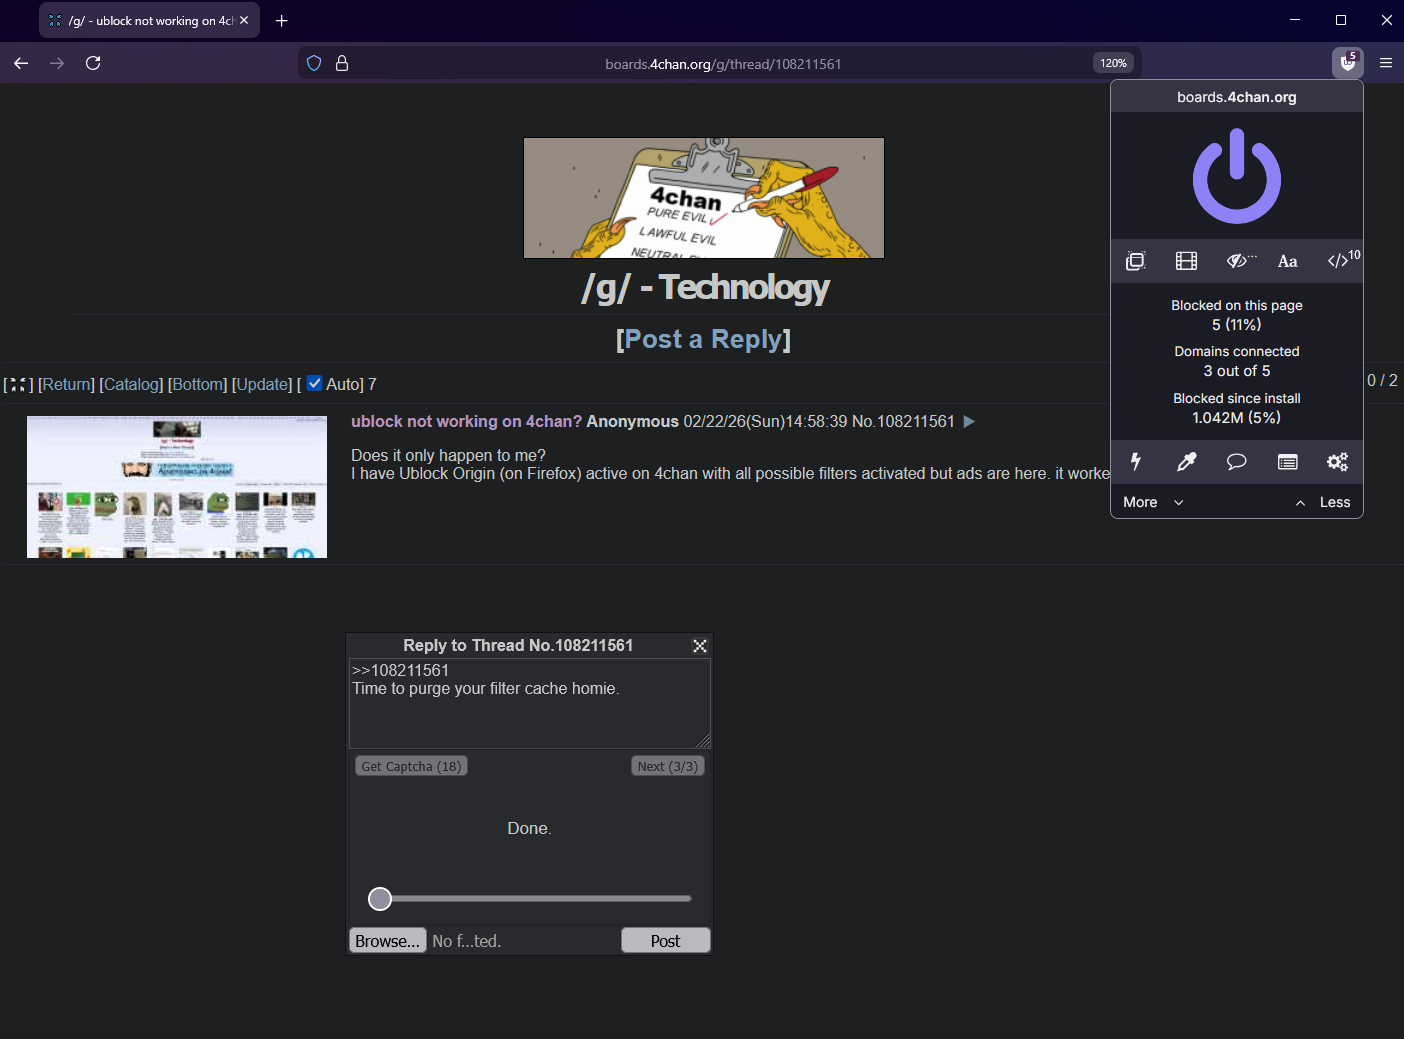
Task: Click the 4chan banner image
Action: [x=704, y=198]
